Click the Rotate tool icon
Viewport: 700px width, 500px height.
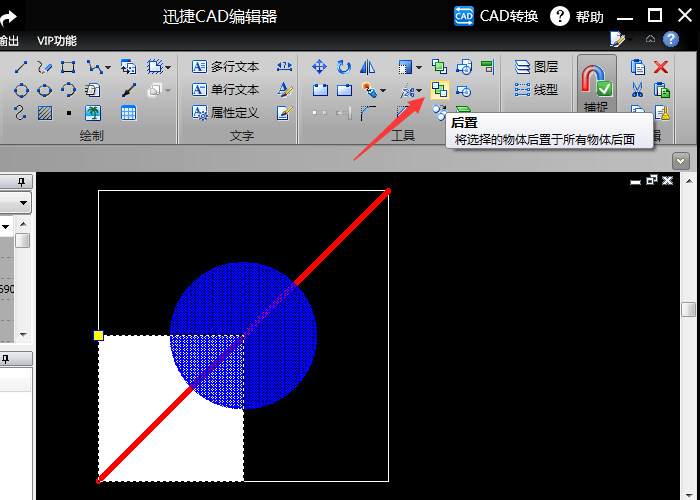(x=344, y=67)
